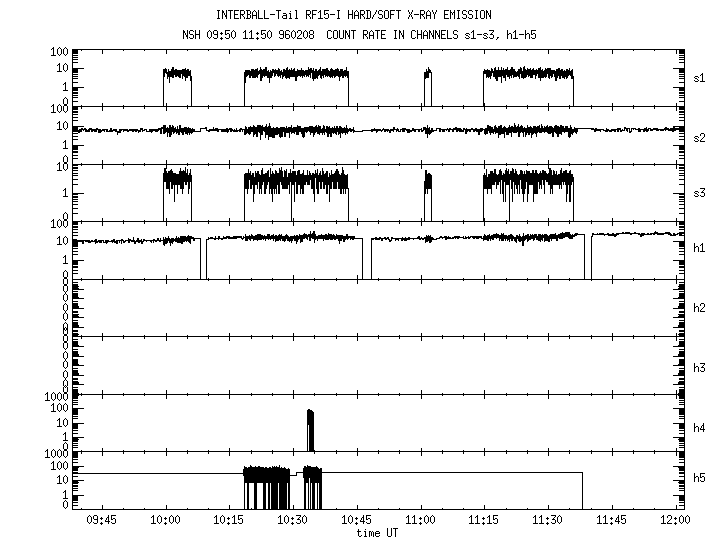Pick the 11:00 time tick label
The image size is (720, 550).
click(x=420, y=520)
